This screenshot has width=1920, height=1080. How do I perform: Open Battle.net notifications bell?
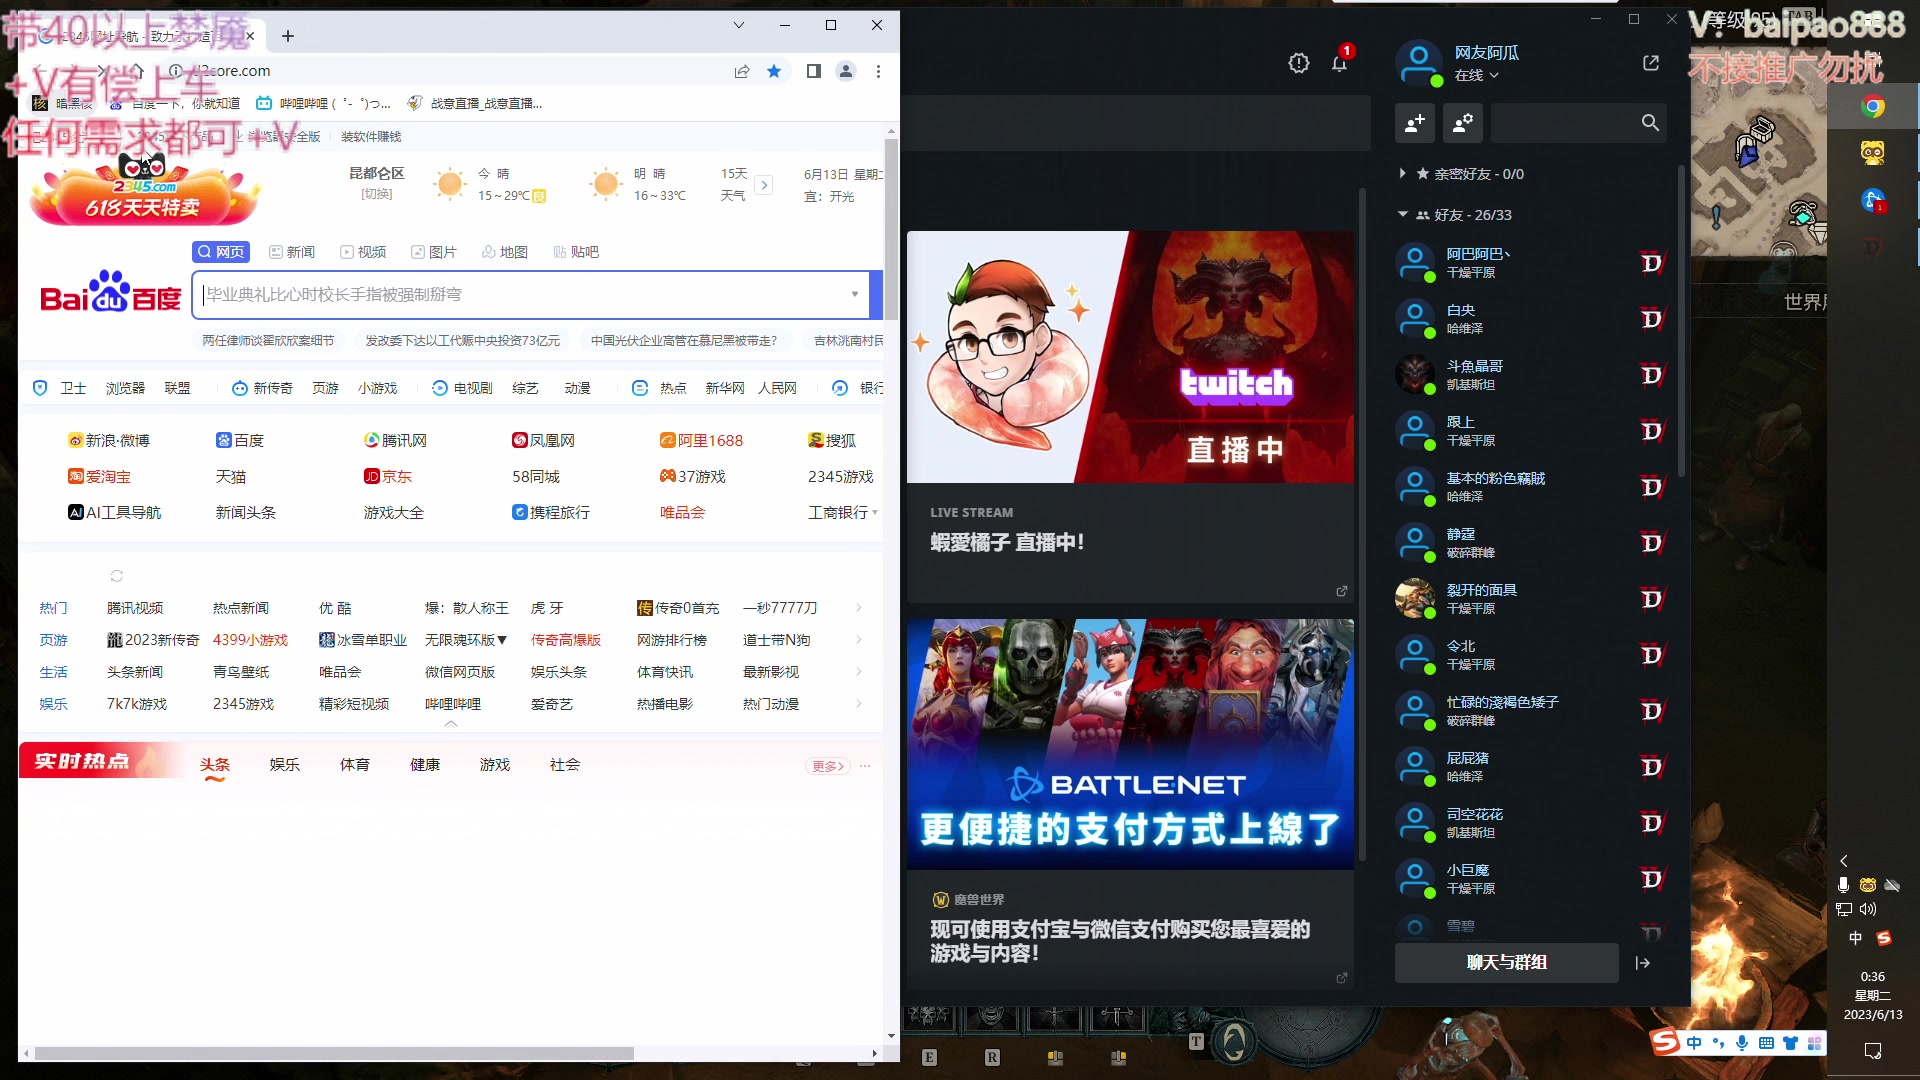tap(1340, 64)
